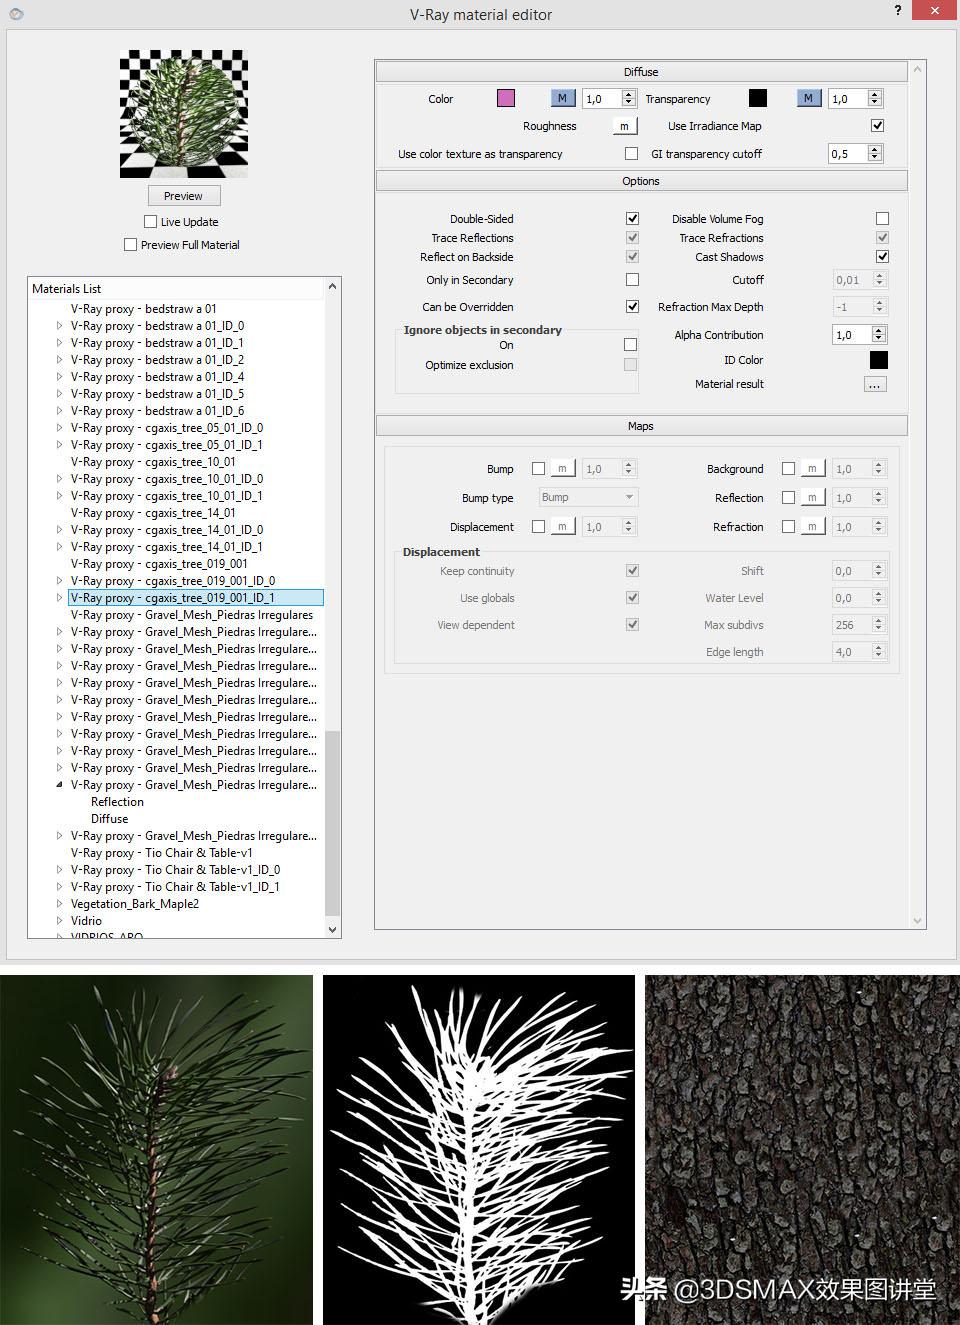The width and height of the screenshot is (960, 1325).
Task: Expand the Vegetation_Bark_Maple2 material
Action: click(59, 904)
